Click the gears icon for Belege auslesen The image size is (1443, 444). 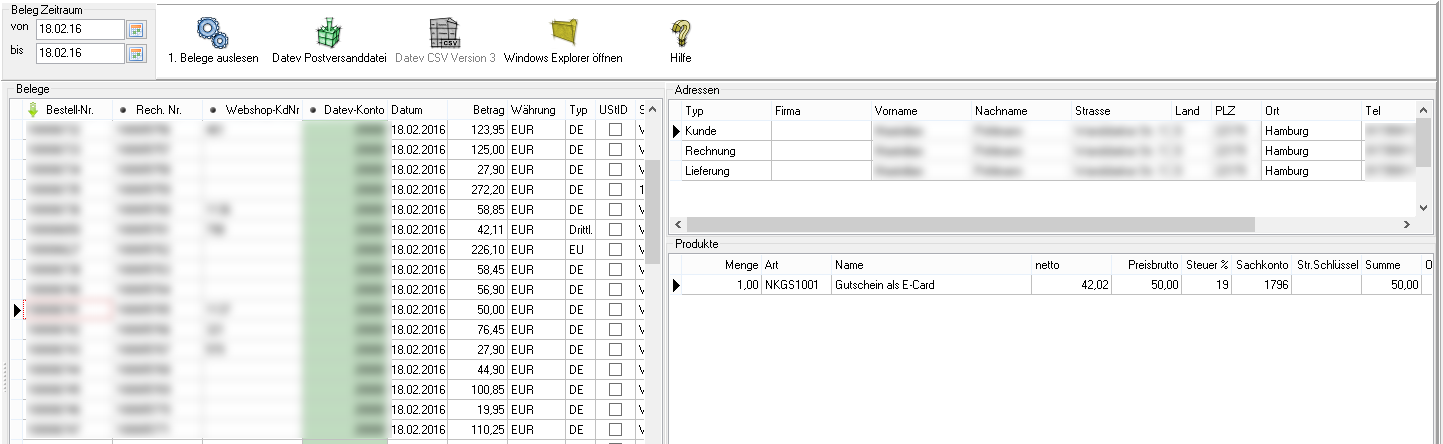click(212, 33)
